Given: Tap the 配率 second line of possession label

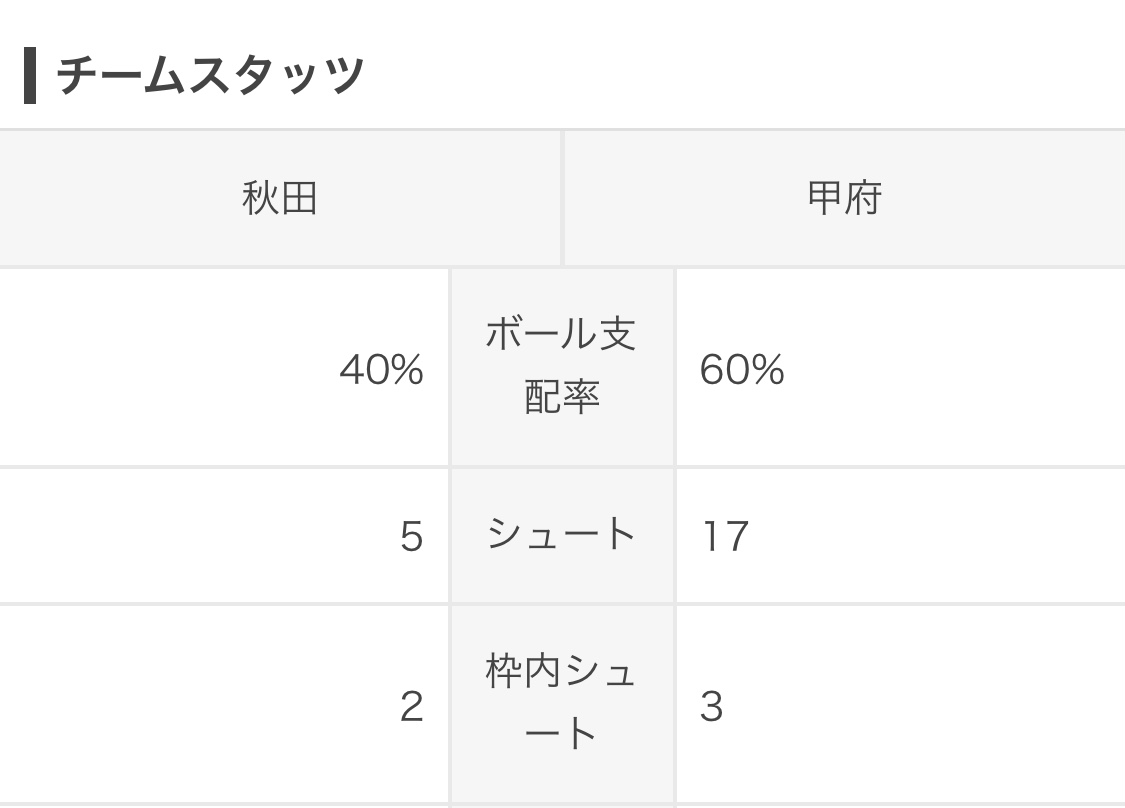Looking at the screenshot, I should click(562, 398).
